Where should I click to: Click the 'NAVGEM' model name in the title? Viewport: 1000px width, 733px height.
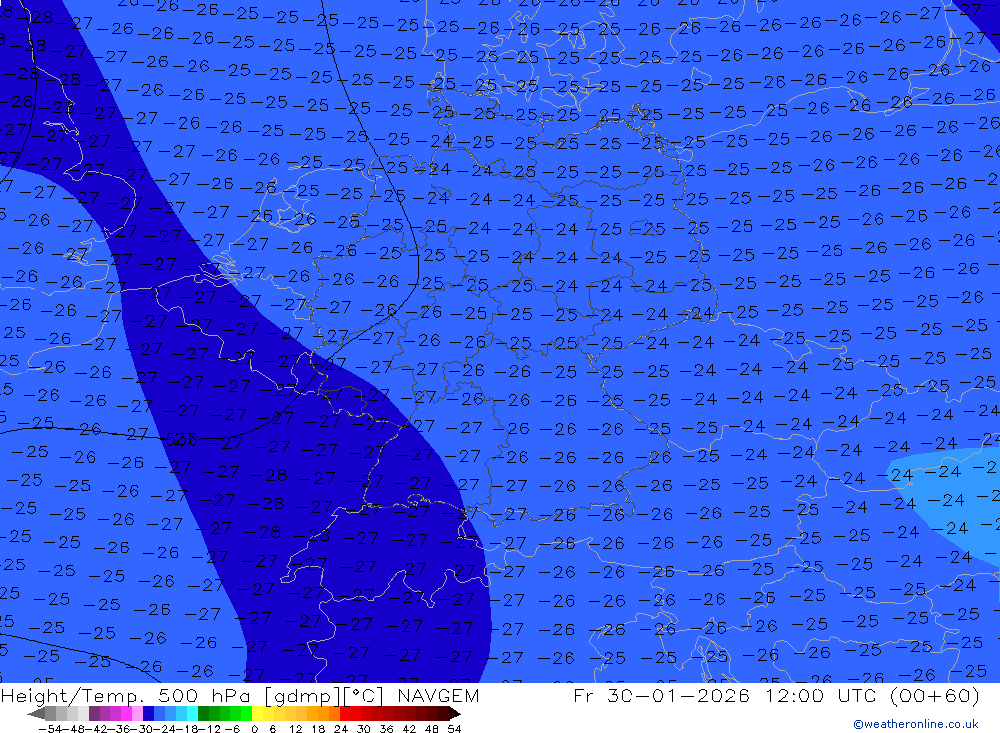tap(438, 695)
